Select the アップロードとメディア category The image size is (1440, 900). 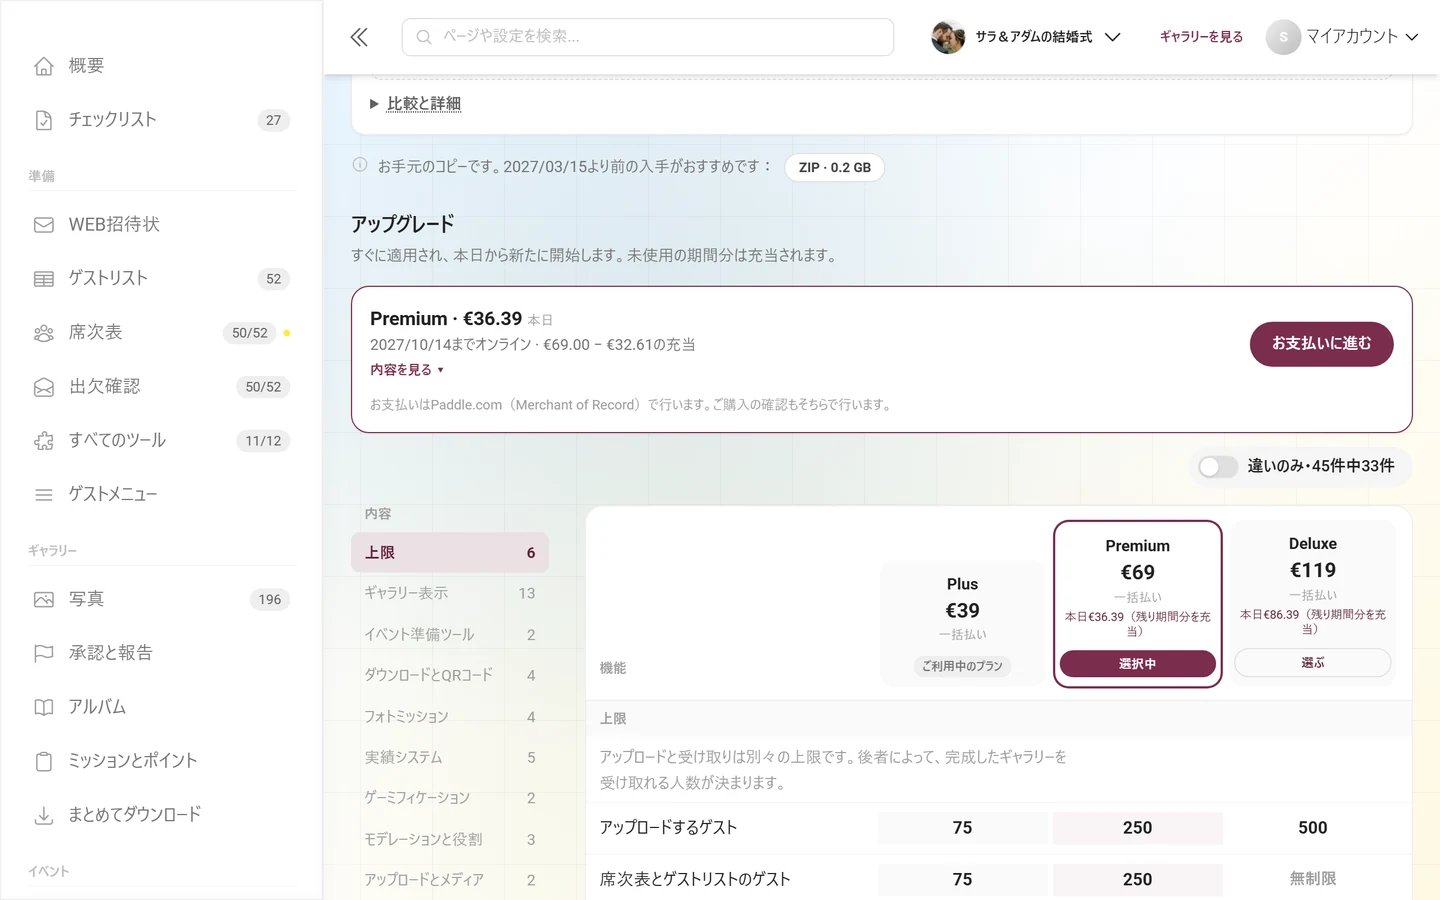coord(450,880)
